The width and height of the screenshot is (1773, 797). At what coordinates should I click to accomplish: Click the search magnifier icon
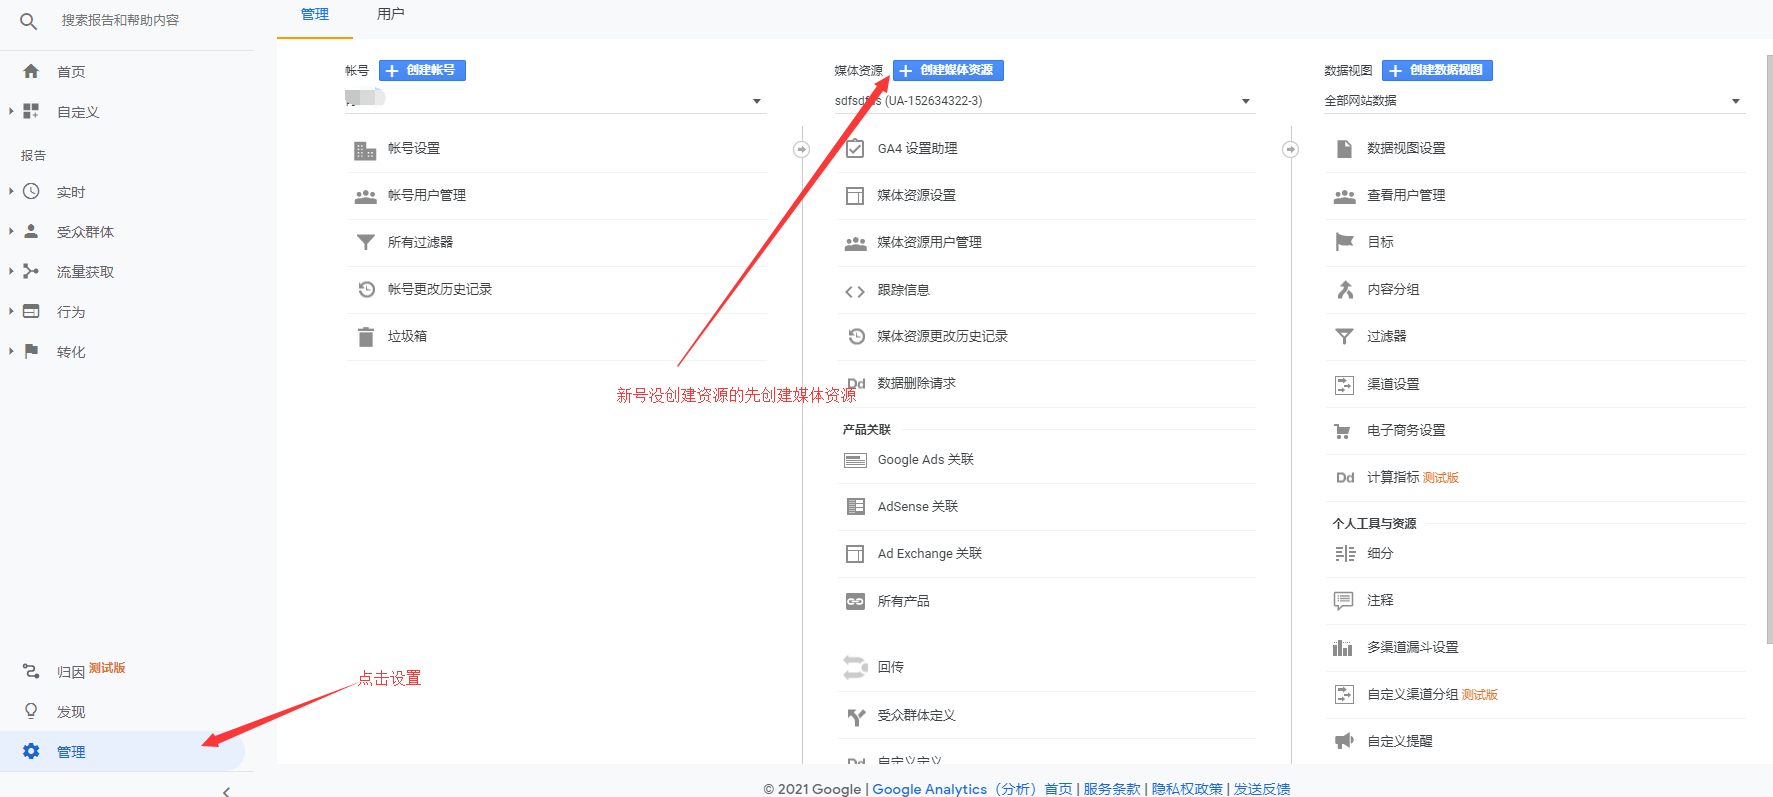pyautogui.click(x=28, y=21)
